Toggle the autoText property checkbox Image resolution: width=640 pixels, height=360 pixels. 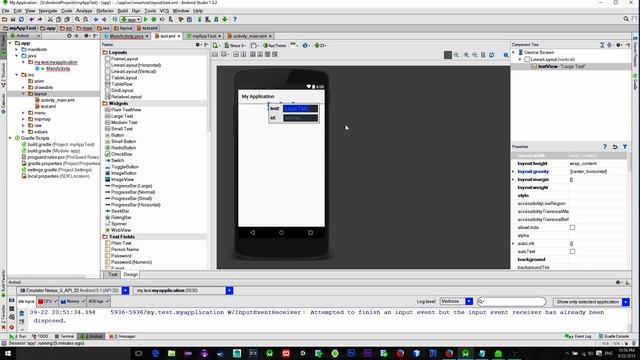[572, 251]
